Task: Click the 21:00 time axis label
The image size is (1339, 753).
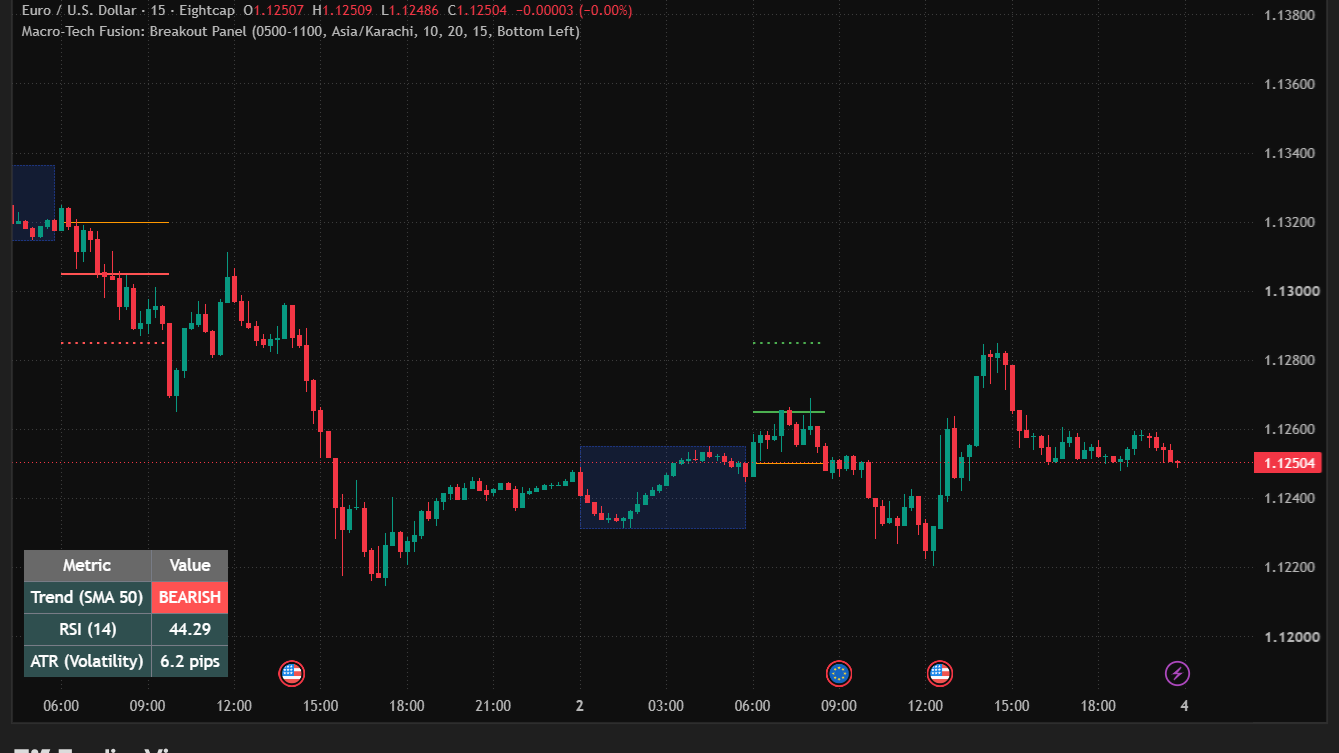Action: [x=493, y=706]
